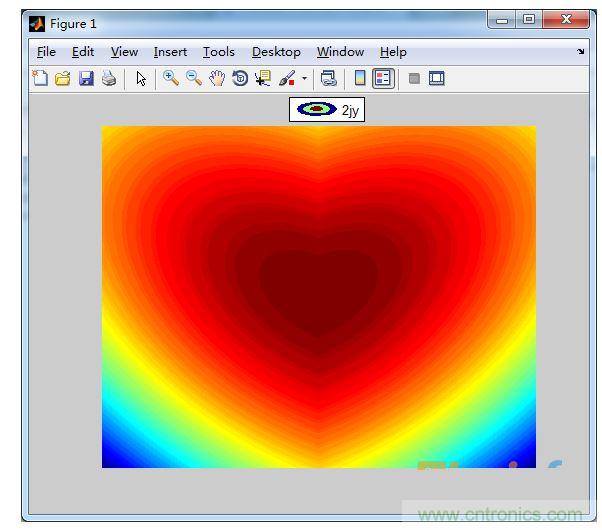Toggle the Insert Colorbar button

pyautogui.click(x=360, y=78)
